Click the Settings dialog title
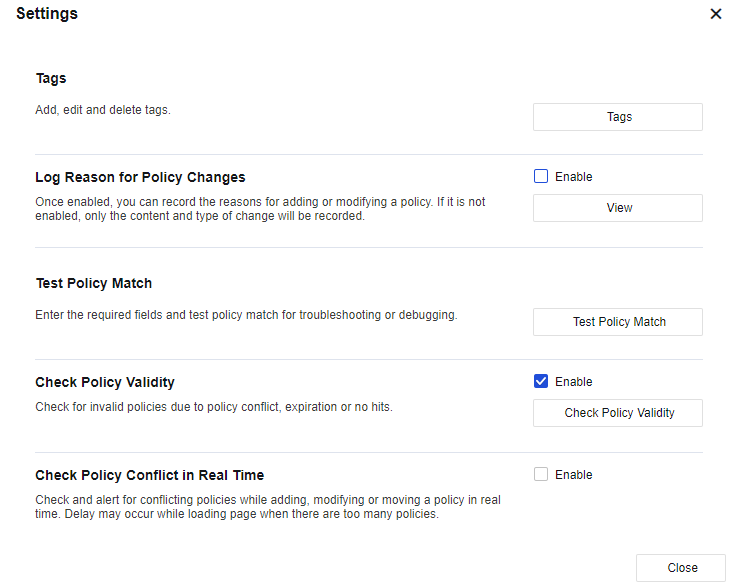This screenshot has width=737, height=586. click(47, 14)
